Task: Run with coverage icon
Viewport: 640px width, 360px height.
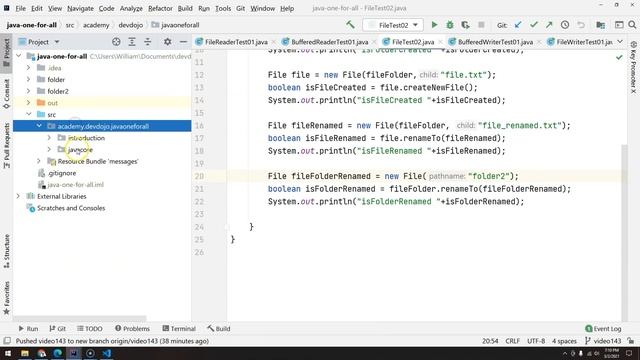Action: (465, 25)
